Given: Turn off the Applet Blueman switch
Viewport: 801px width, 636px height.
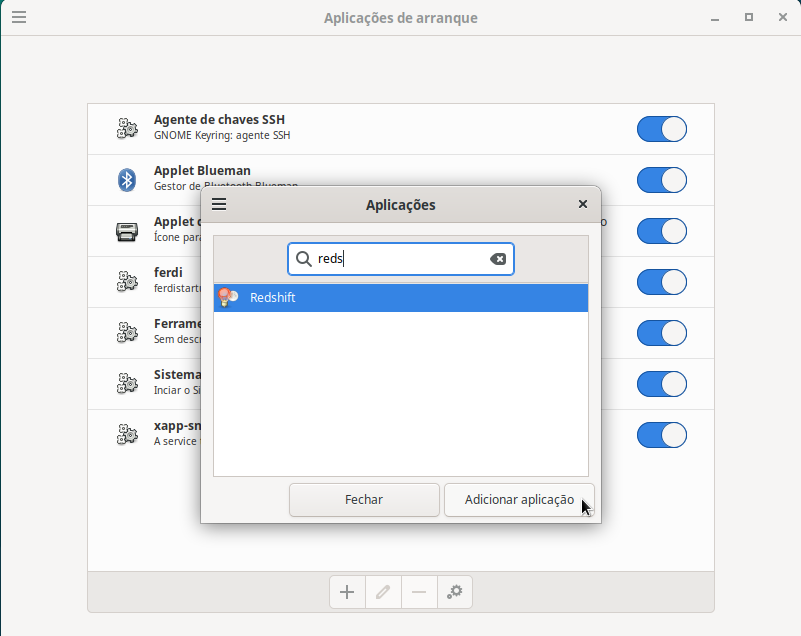Looking at the screenshot, I should point(661,180).
